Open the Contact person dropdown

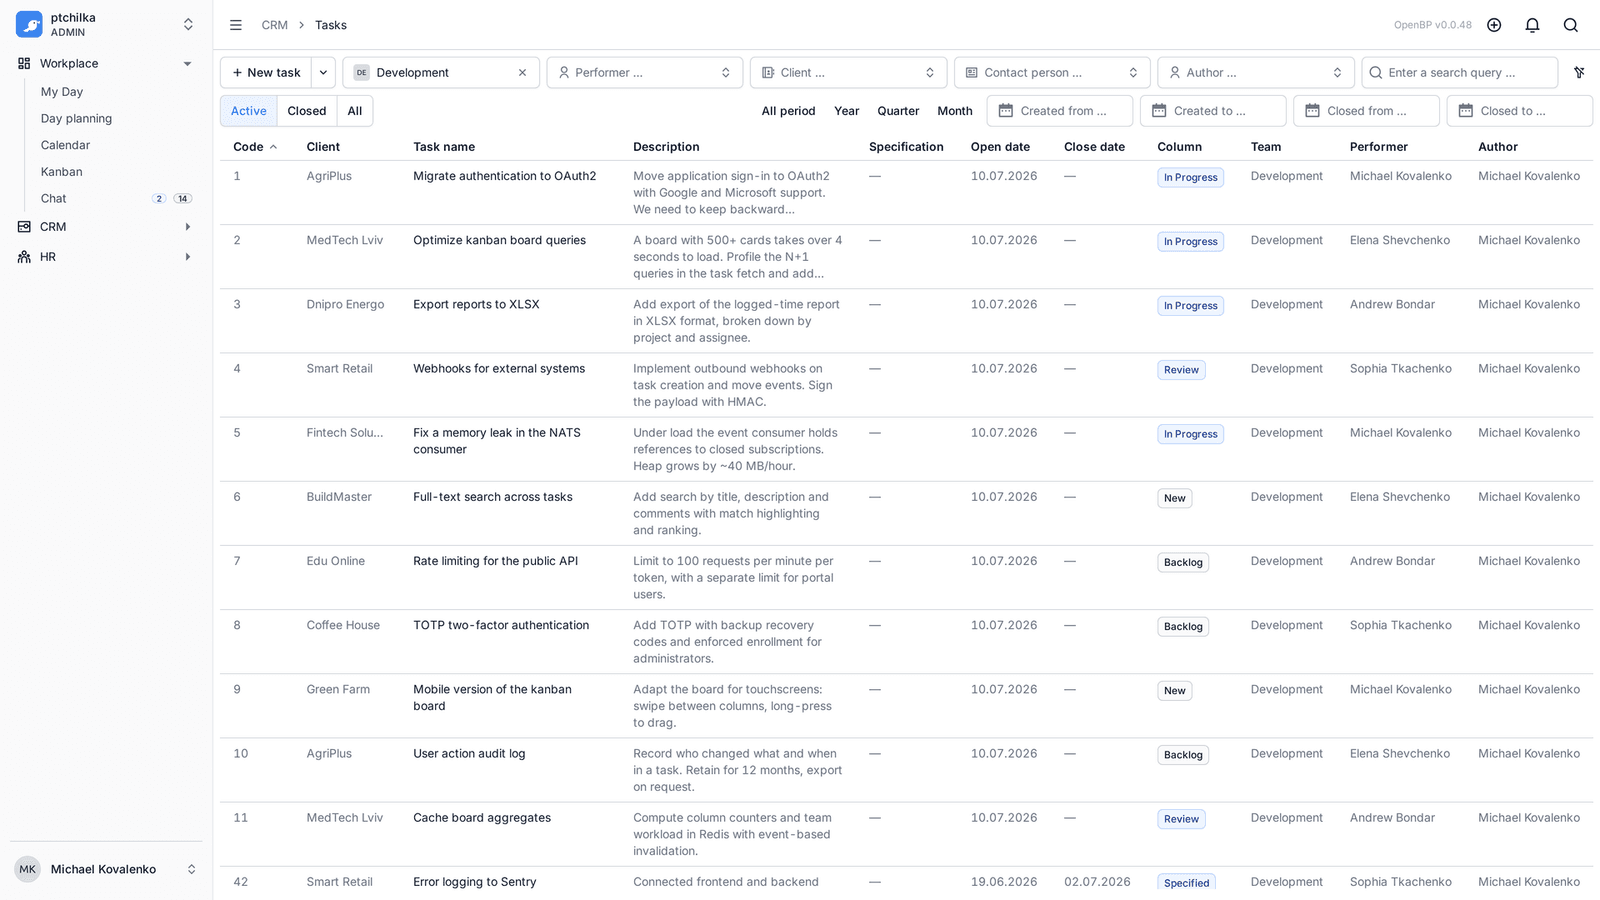(1052, 72)
